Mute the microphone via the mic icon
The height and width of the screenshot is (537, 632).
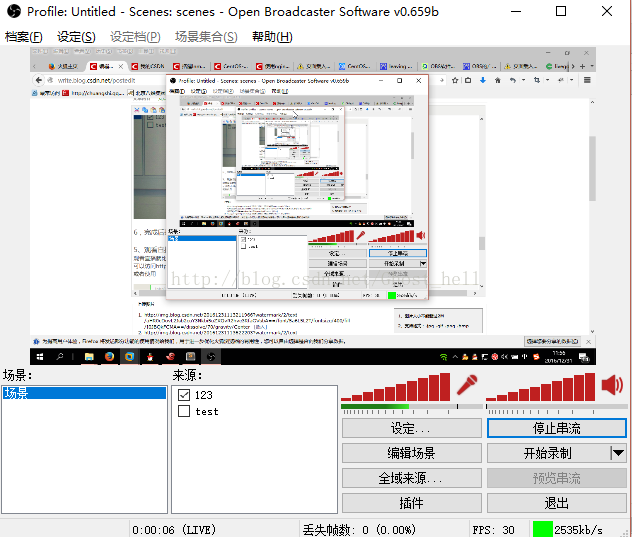tap(467, 385)
